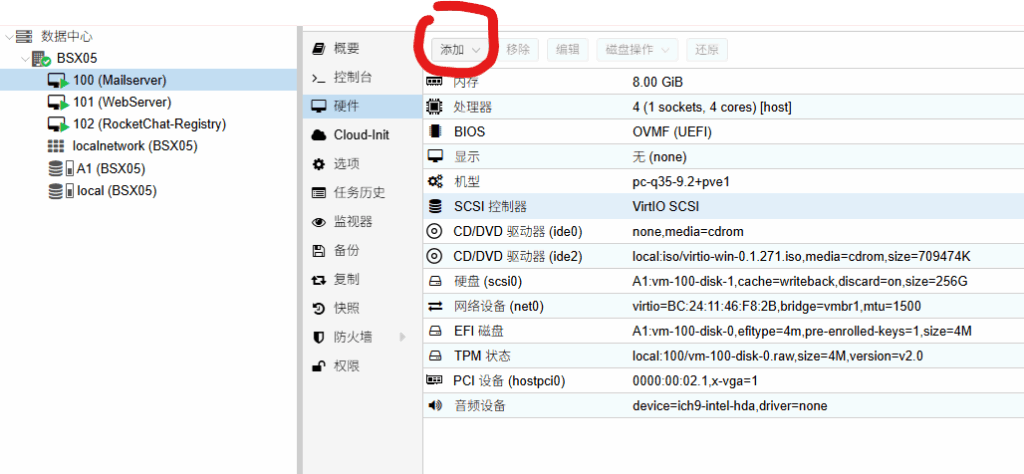Click the 101 (WebServer) VM monitor icon
1024x474 pixels.
coord(58,103)
